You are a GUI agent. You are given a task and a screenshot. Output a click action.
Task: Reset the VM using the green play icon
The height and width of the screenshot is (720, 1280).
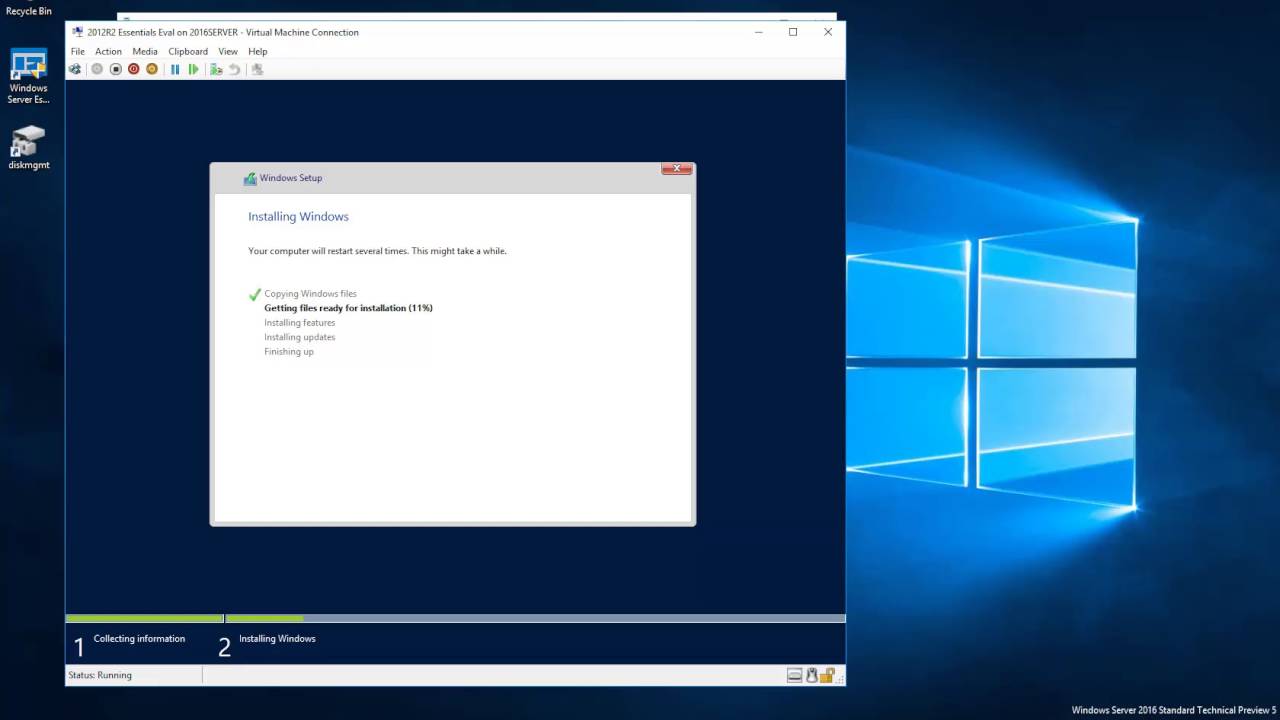click(194, 69)
